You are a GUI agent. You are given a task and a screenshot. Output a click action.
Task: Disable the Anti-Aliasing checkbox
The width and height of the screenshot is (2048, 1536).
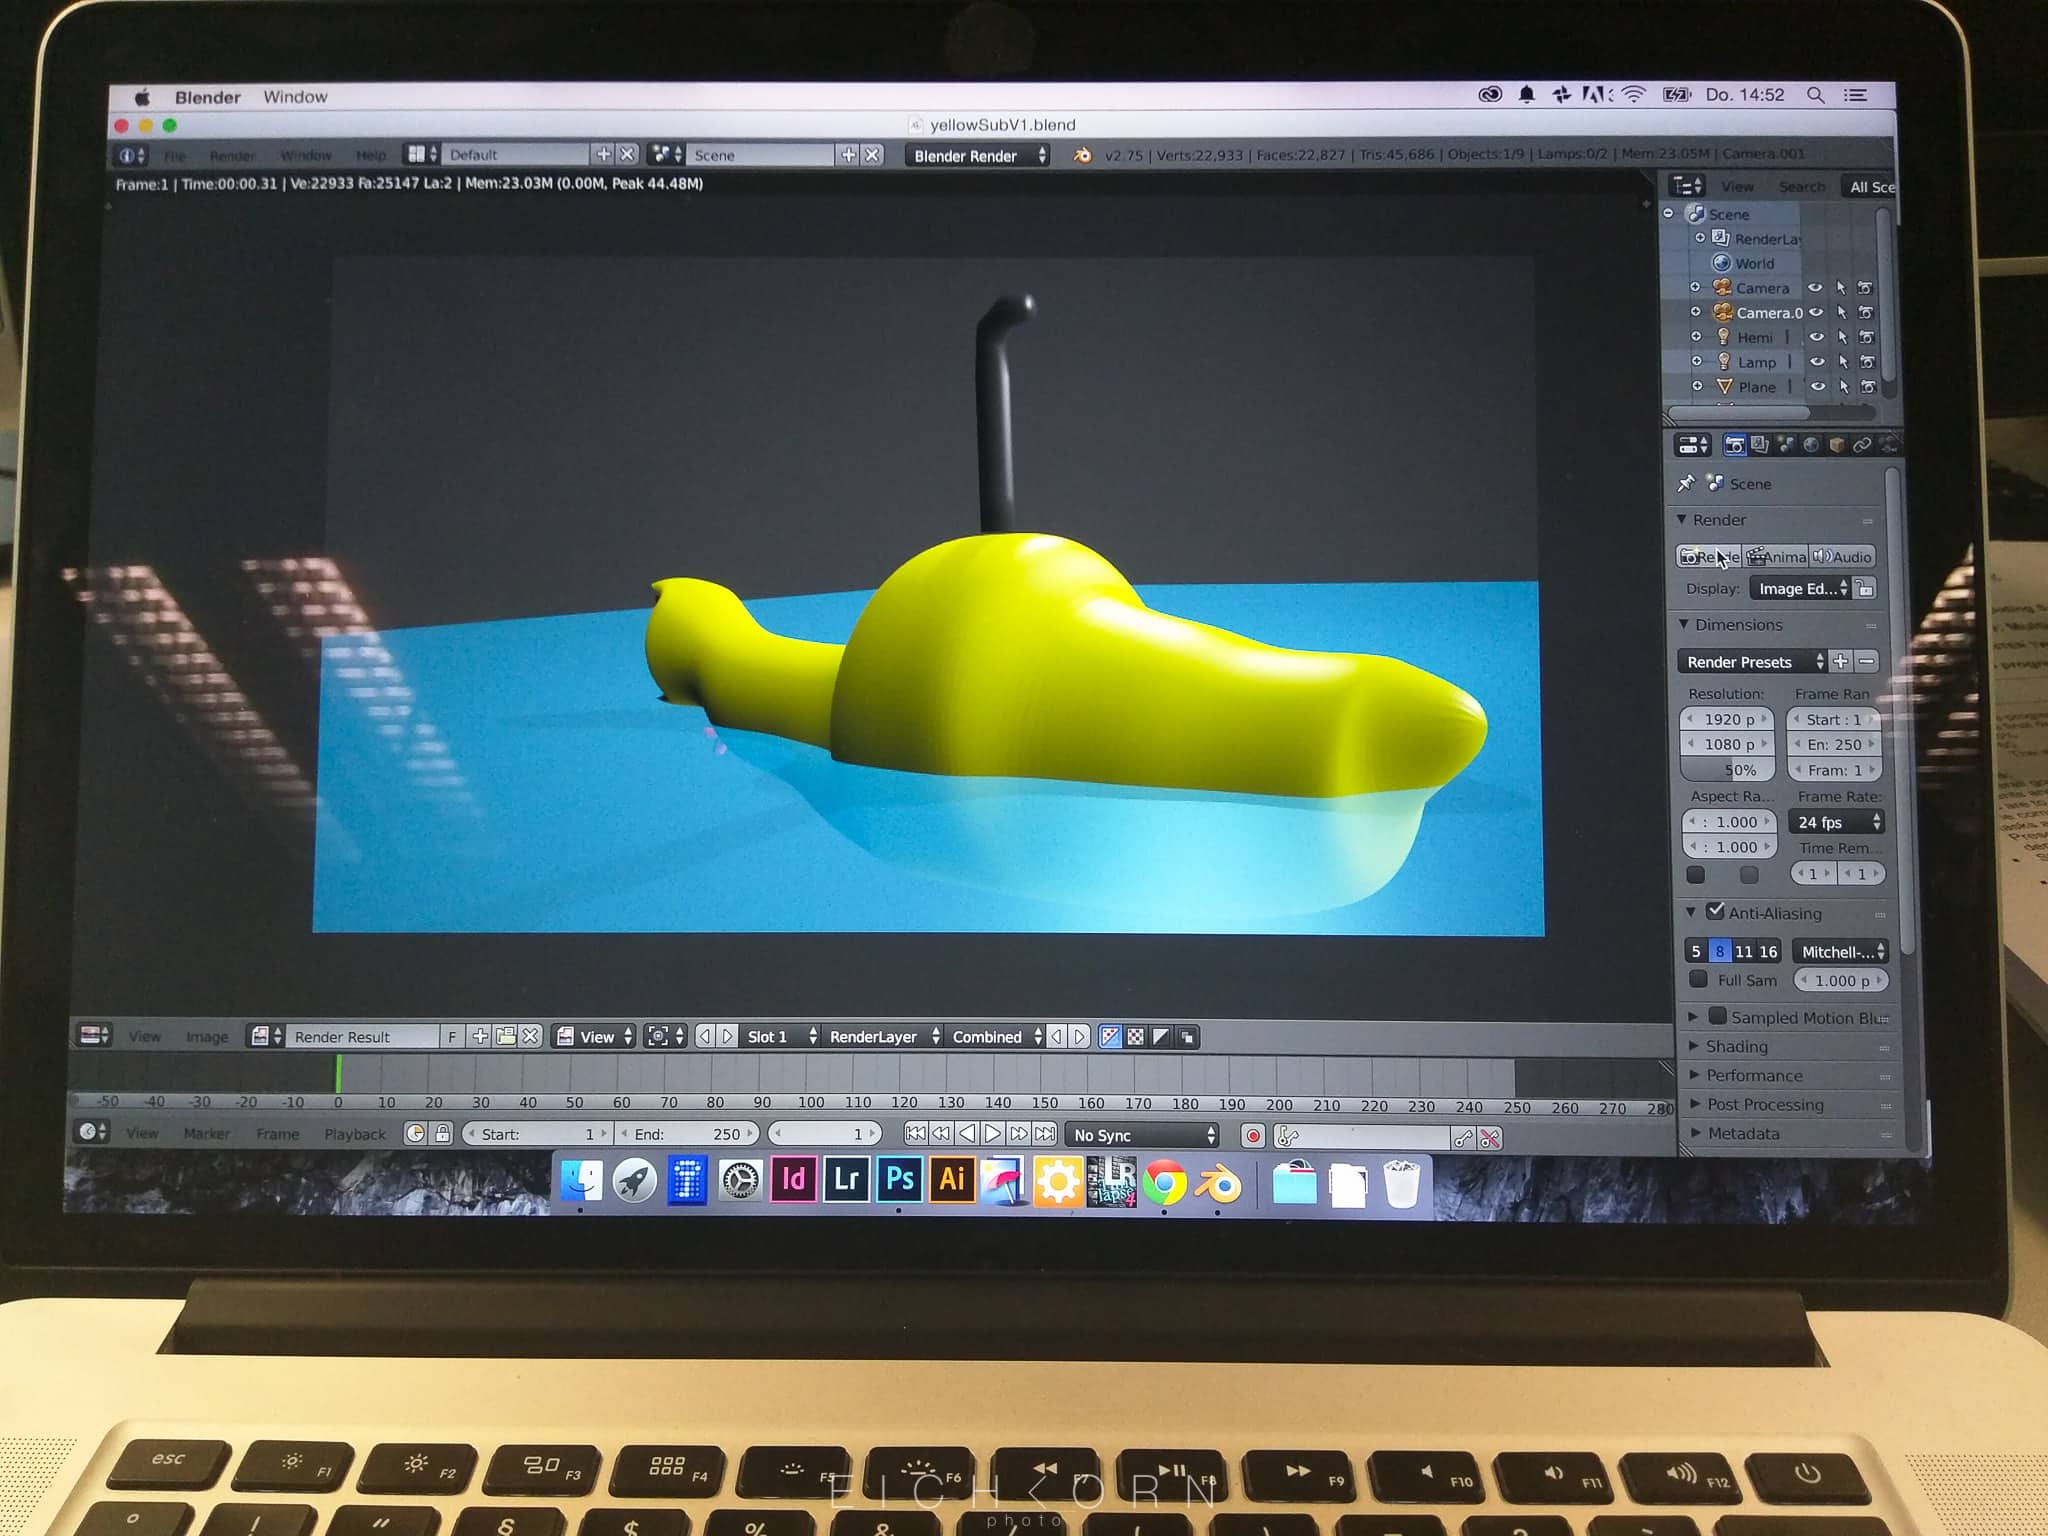point(1715,911)
